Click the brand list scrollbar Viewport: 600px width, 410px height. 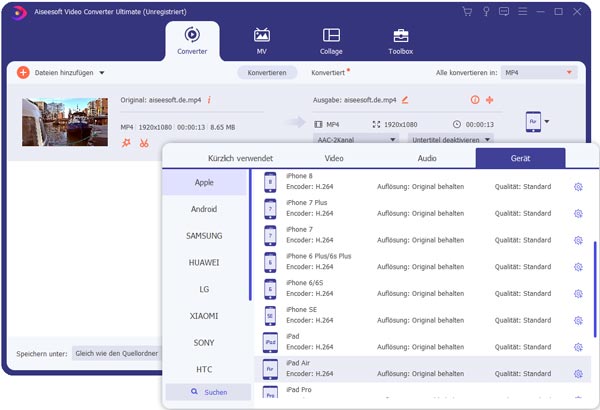pyautogui.click(x=250, y=235)
